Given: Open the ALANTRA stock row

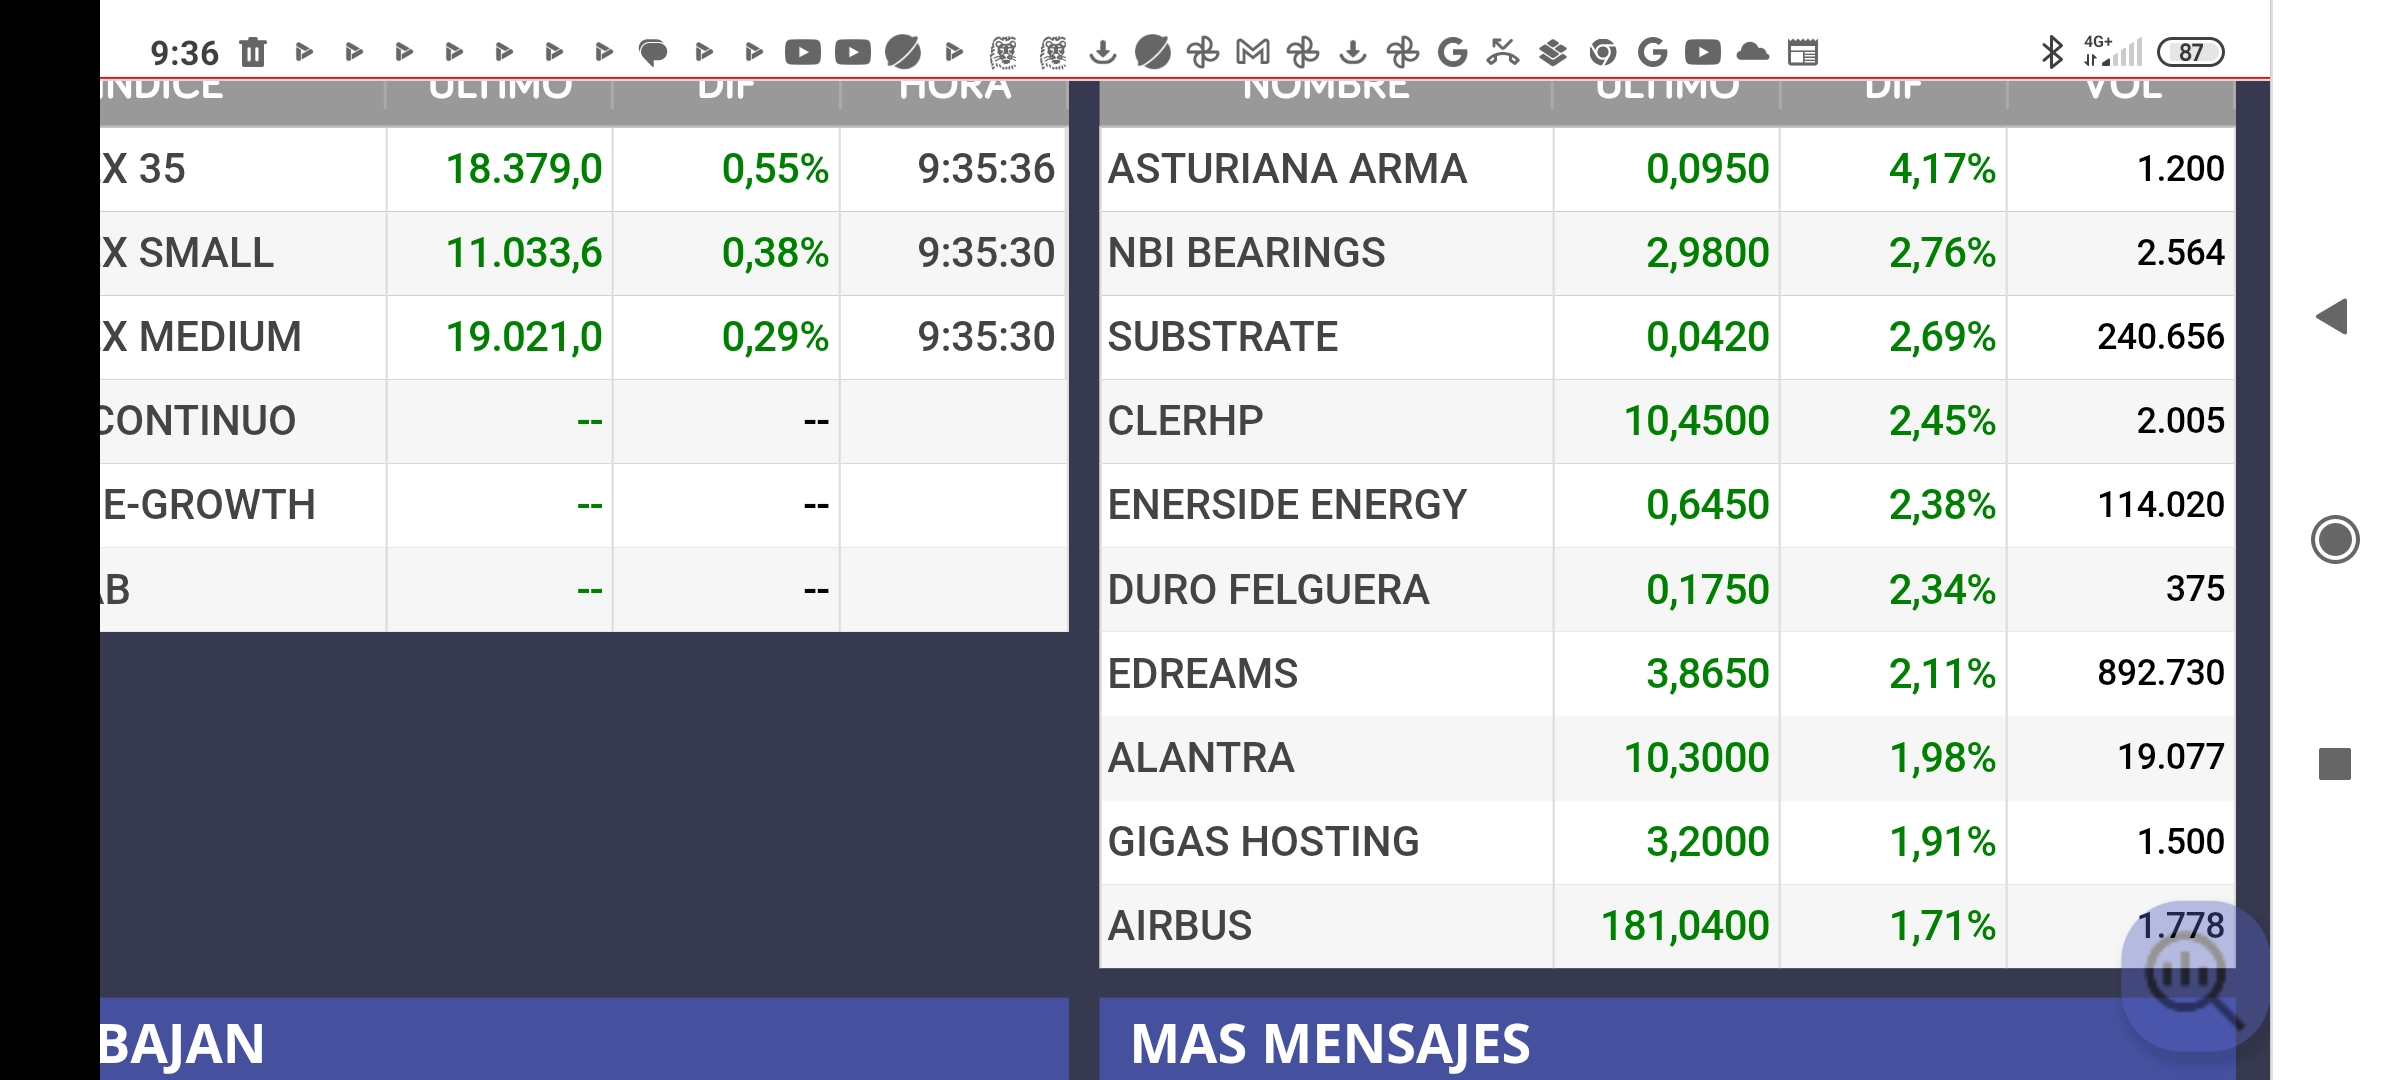Looking at the screenshot, I should (x=1667, y=757).
